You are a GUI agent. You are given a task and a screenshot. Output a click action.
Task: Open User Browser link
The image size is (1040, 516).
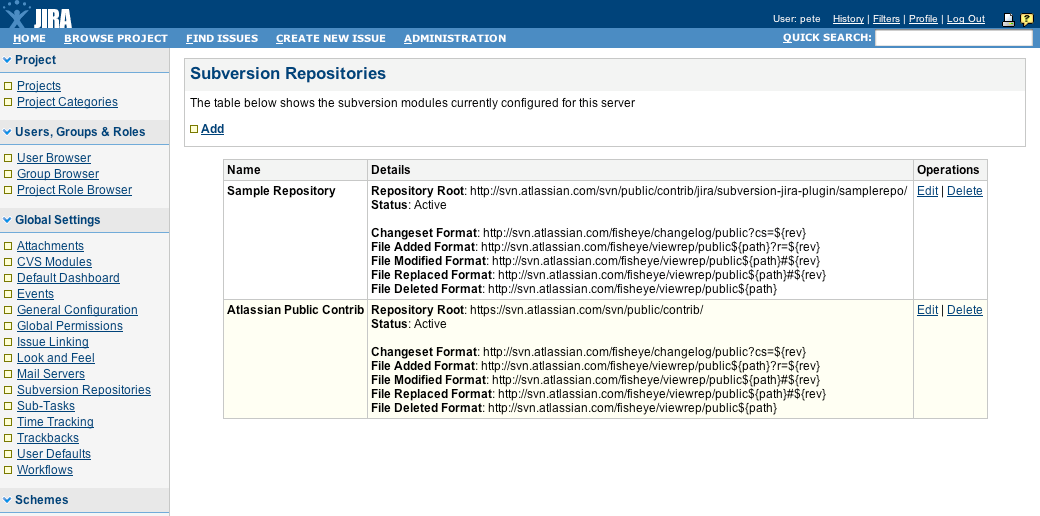[x=54, y=158]
